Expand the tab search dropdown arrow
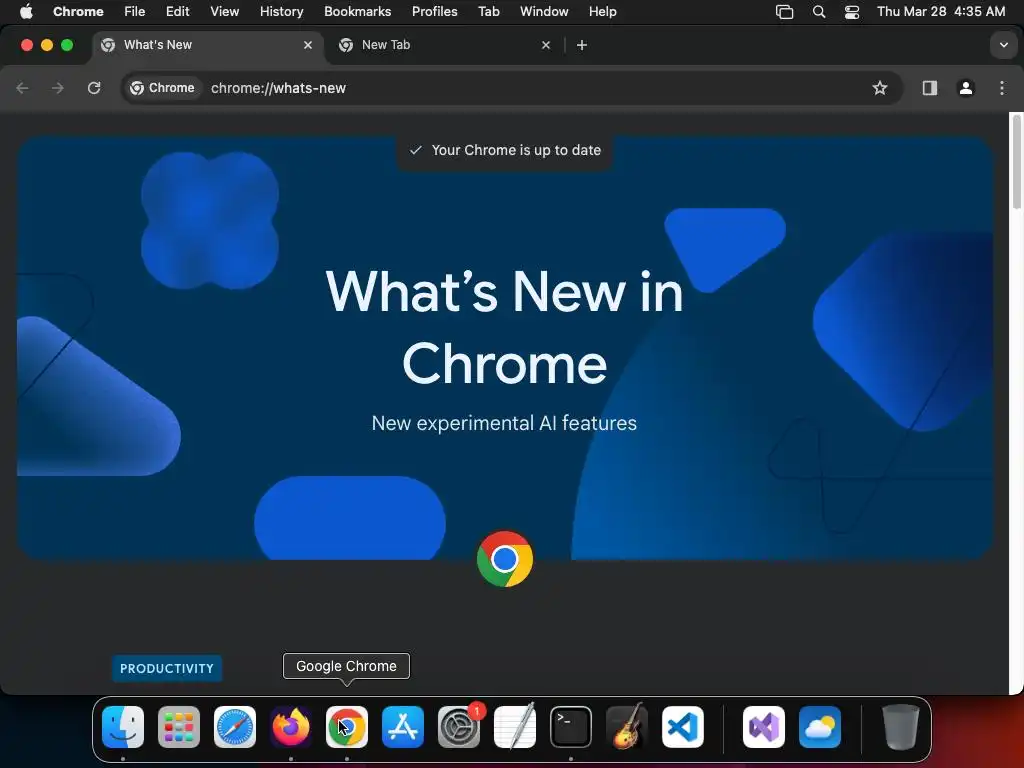1024x768 pixels. (1004, 45)
